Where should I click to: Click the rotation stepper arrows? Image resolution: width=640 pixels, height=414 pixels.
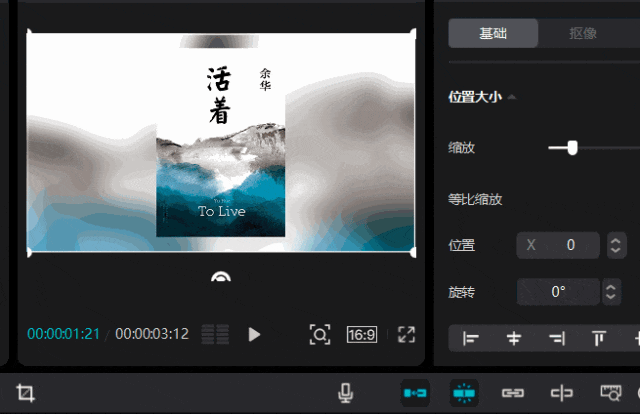pyautogui.click(x=611, y=292)
